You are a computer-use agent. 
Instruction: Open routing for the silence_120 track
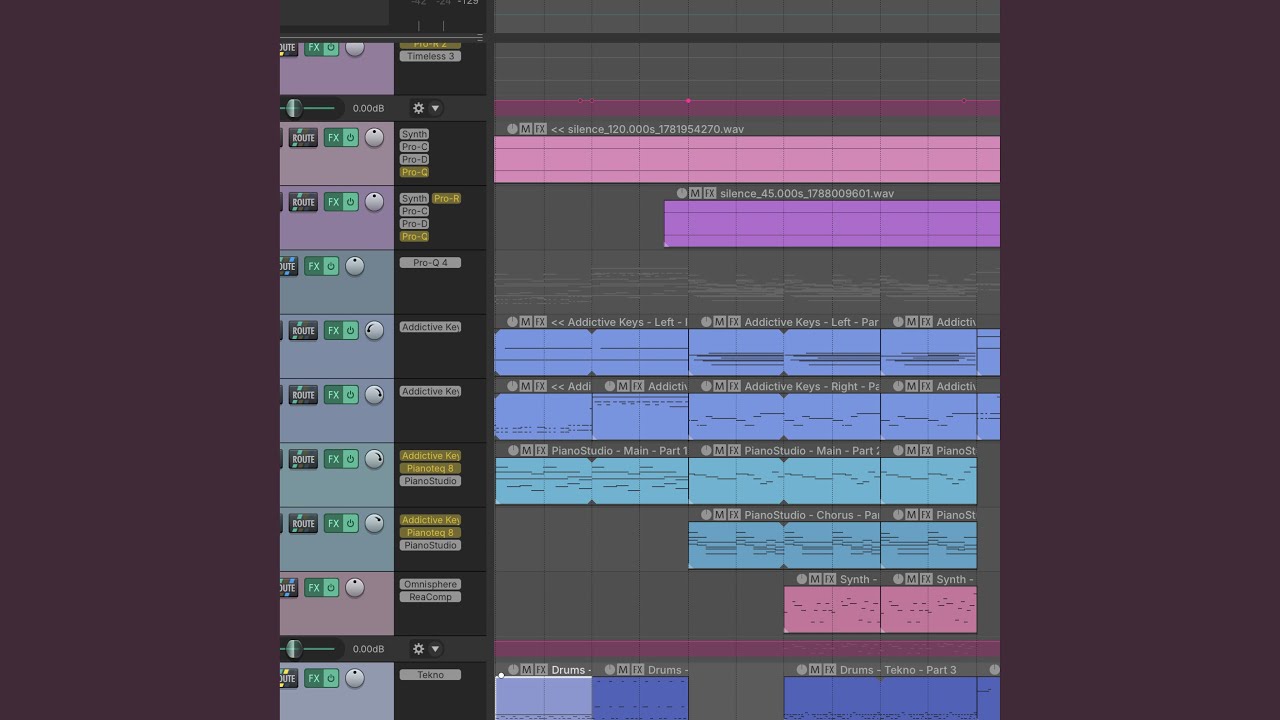303,138
